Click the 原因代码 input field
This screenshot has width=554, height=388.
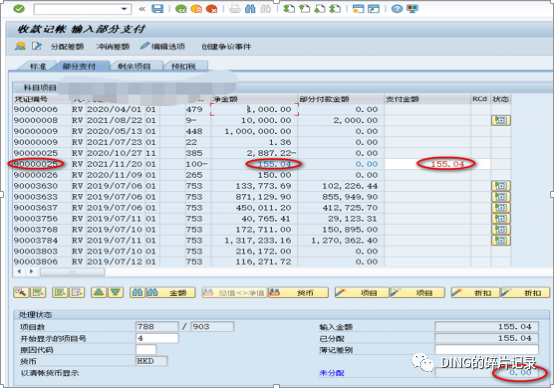[146, 350]
